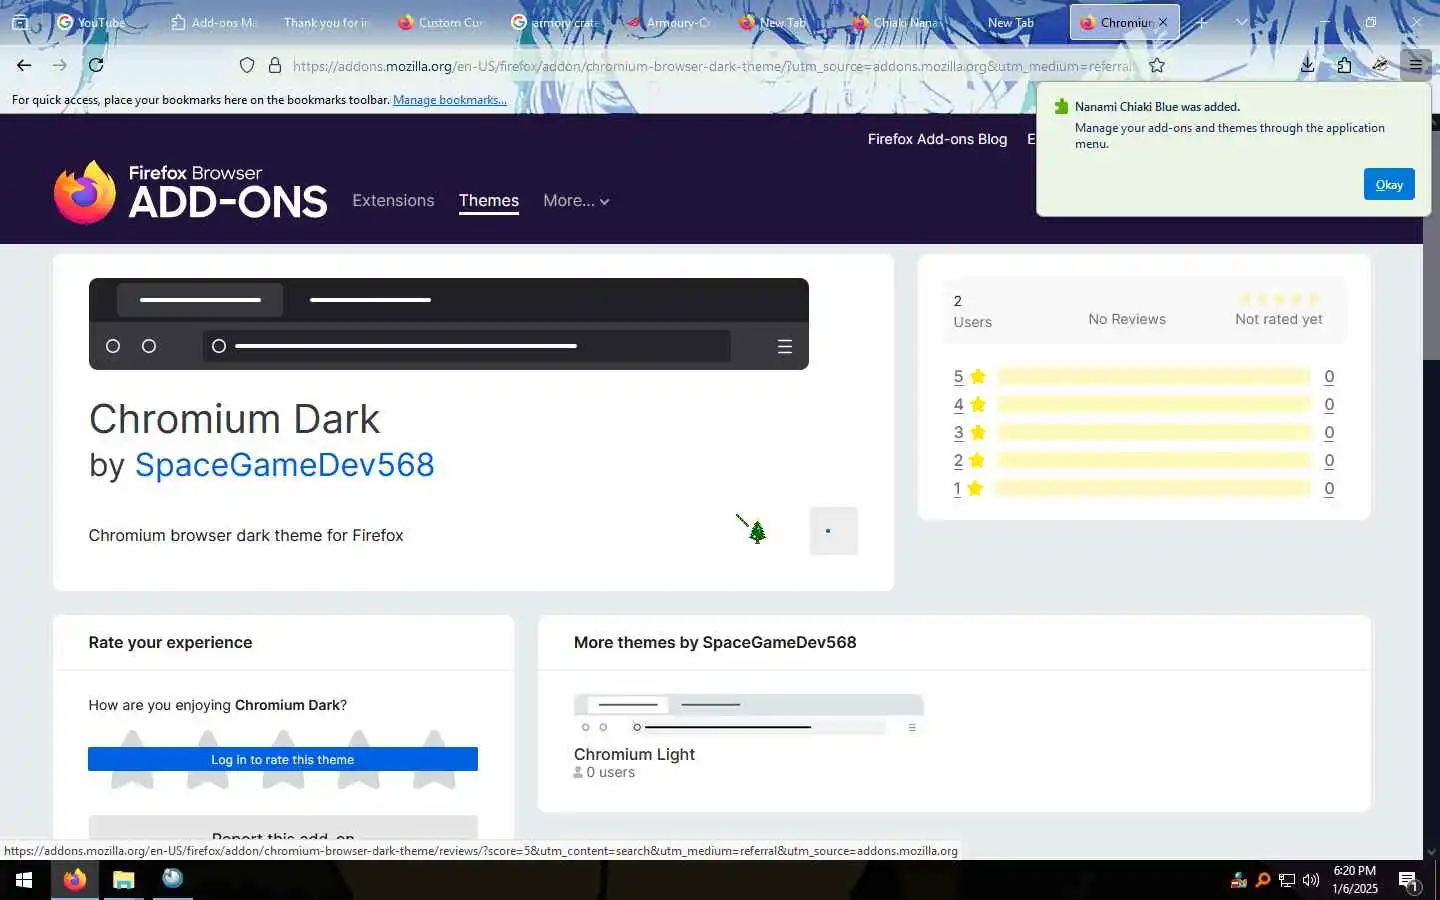Viewport: 1440px width, 900px height.
Task: Open the No Reviews link
Action: pos(1127,319)
